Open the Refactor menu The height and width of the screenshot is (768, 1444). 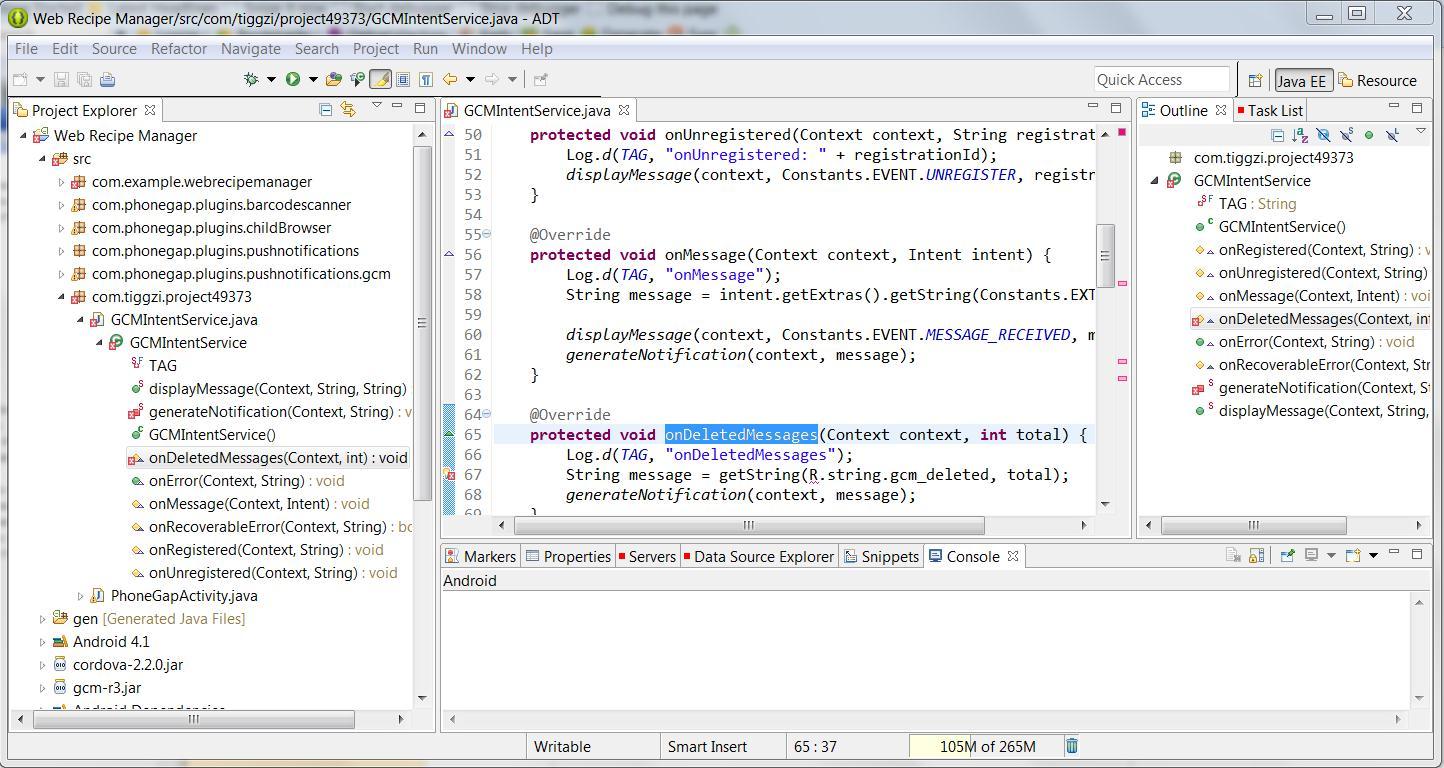pos(178,49)
